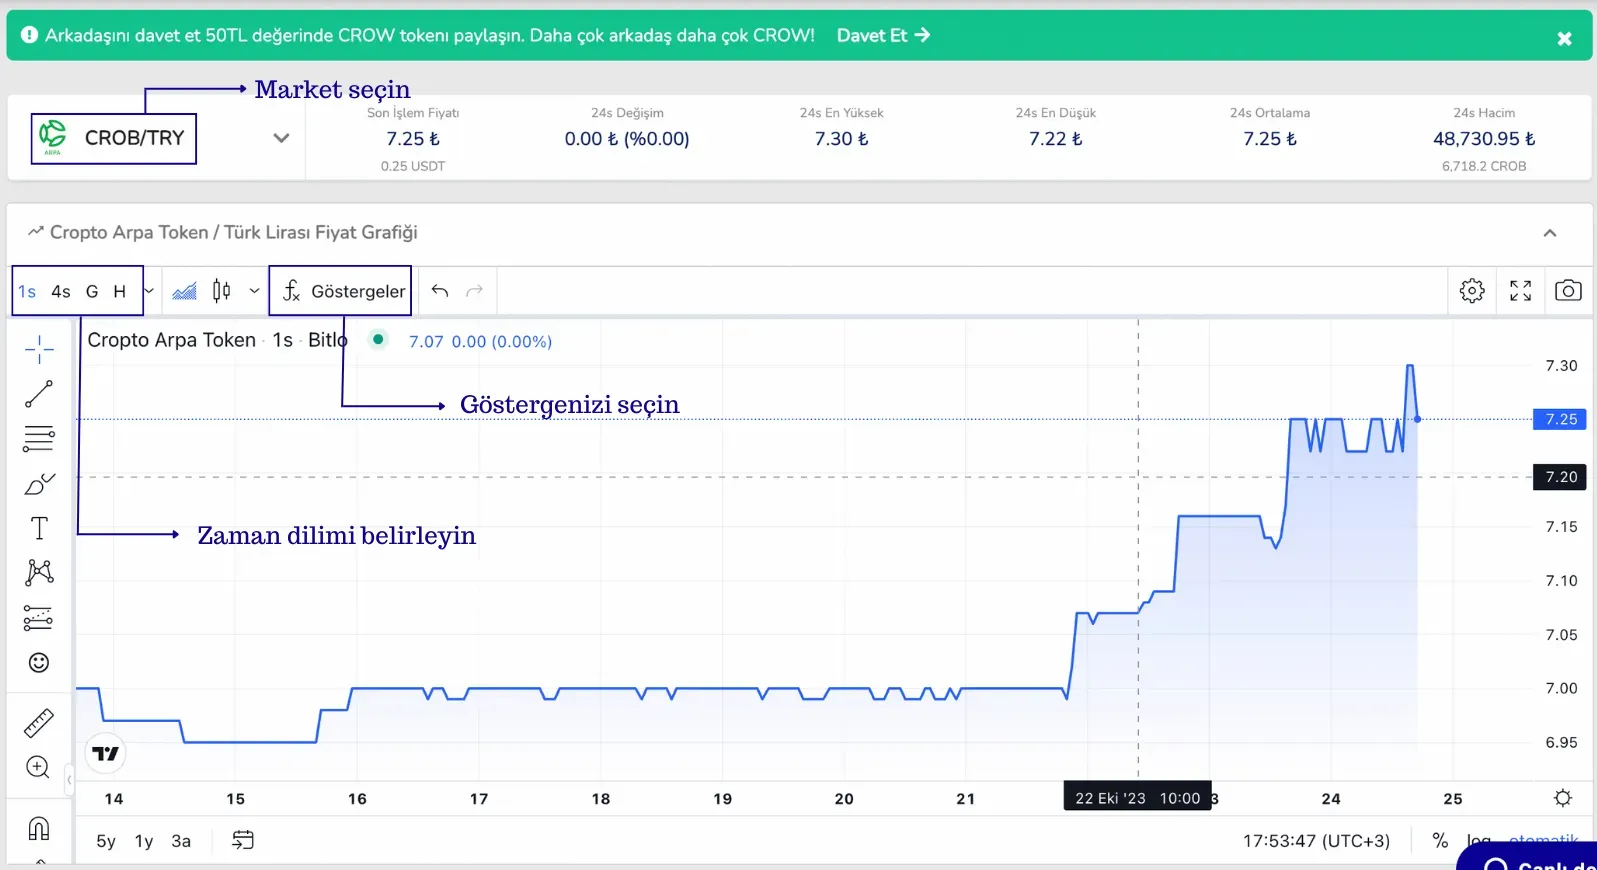Switch to the 4s time interval

click(61, 291)
